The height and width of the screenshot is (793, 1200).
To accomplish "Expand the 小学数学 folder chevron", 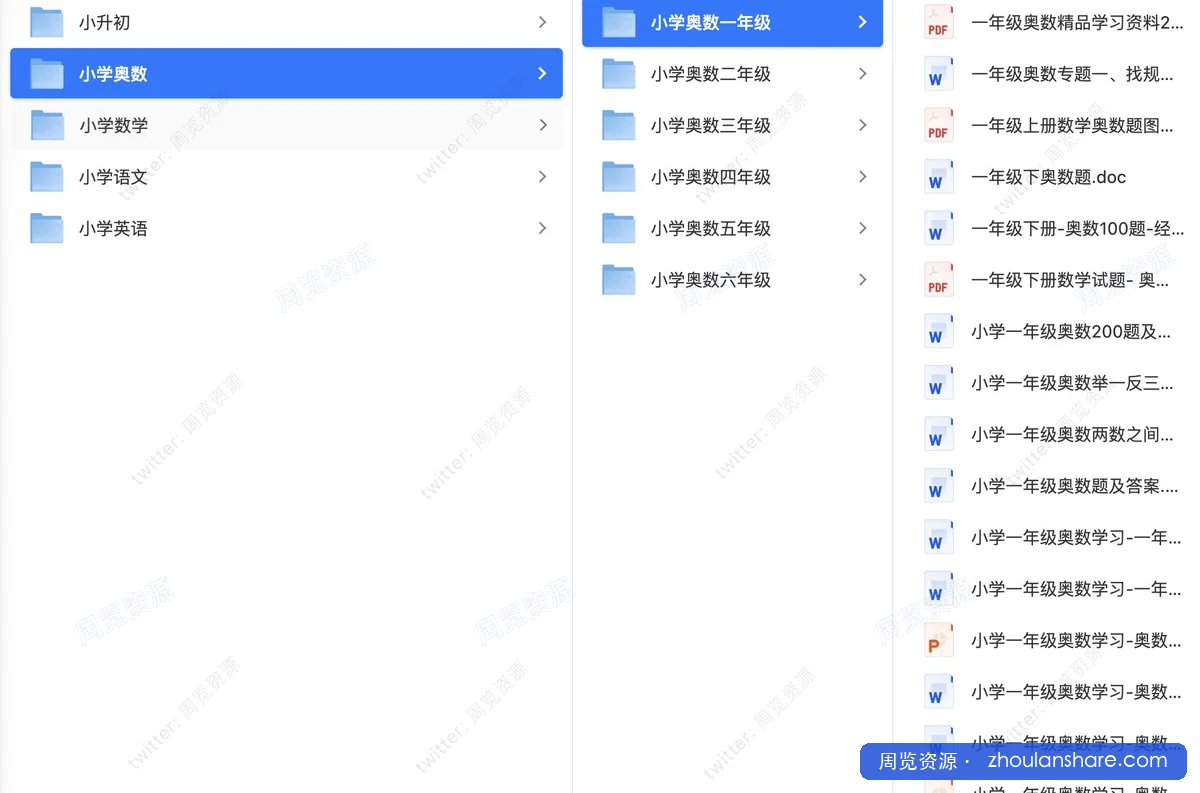I will point(542,125).
